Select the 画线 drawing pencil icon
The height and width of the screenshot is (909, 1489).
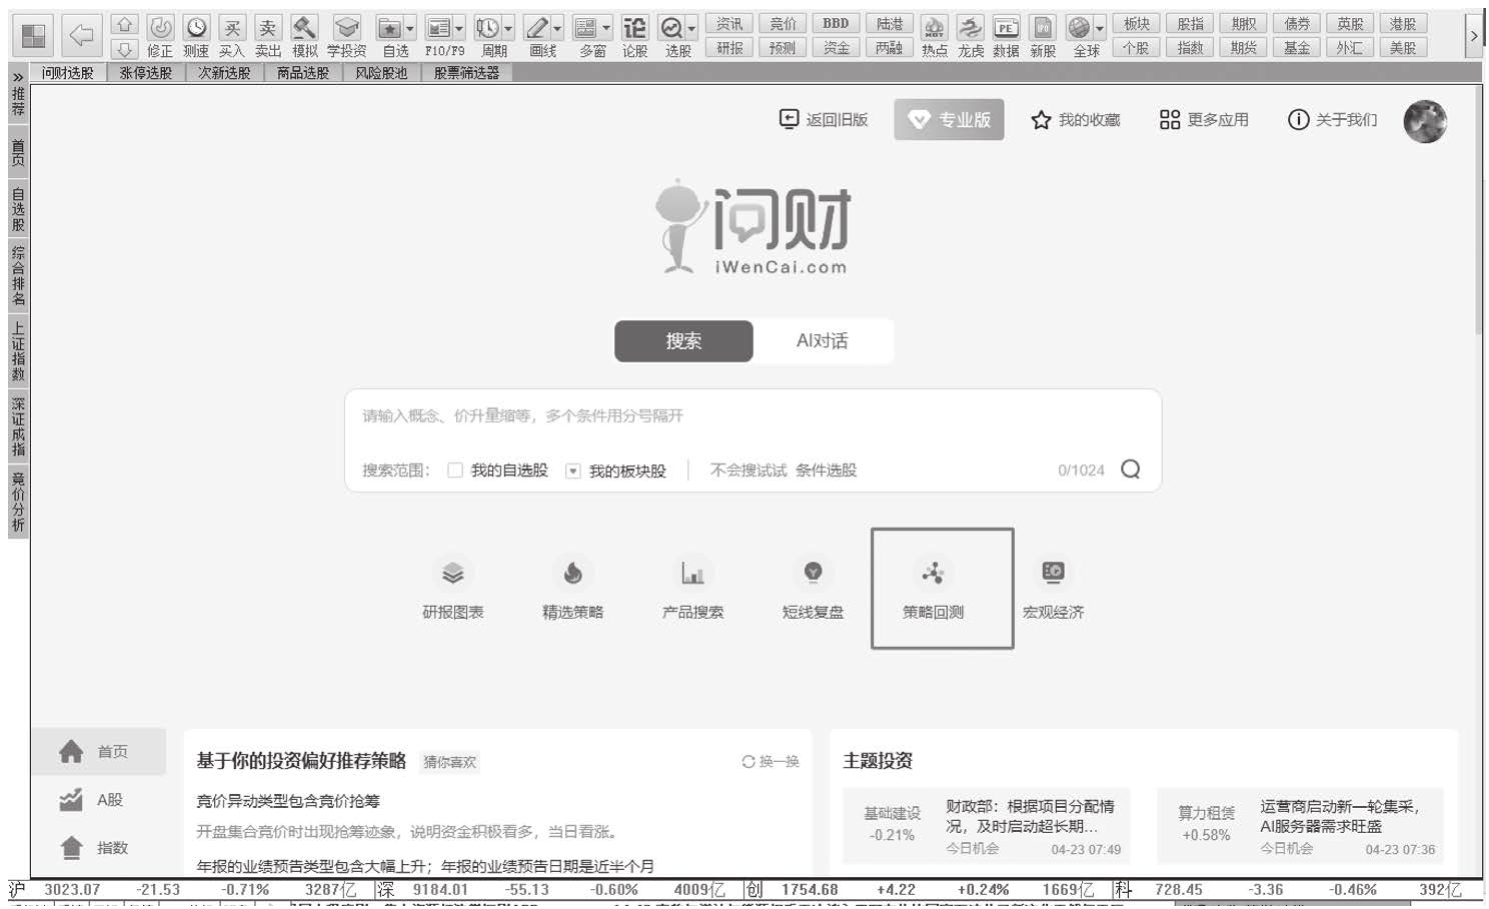(x=537, y=28)
